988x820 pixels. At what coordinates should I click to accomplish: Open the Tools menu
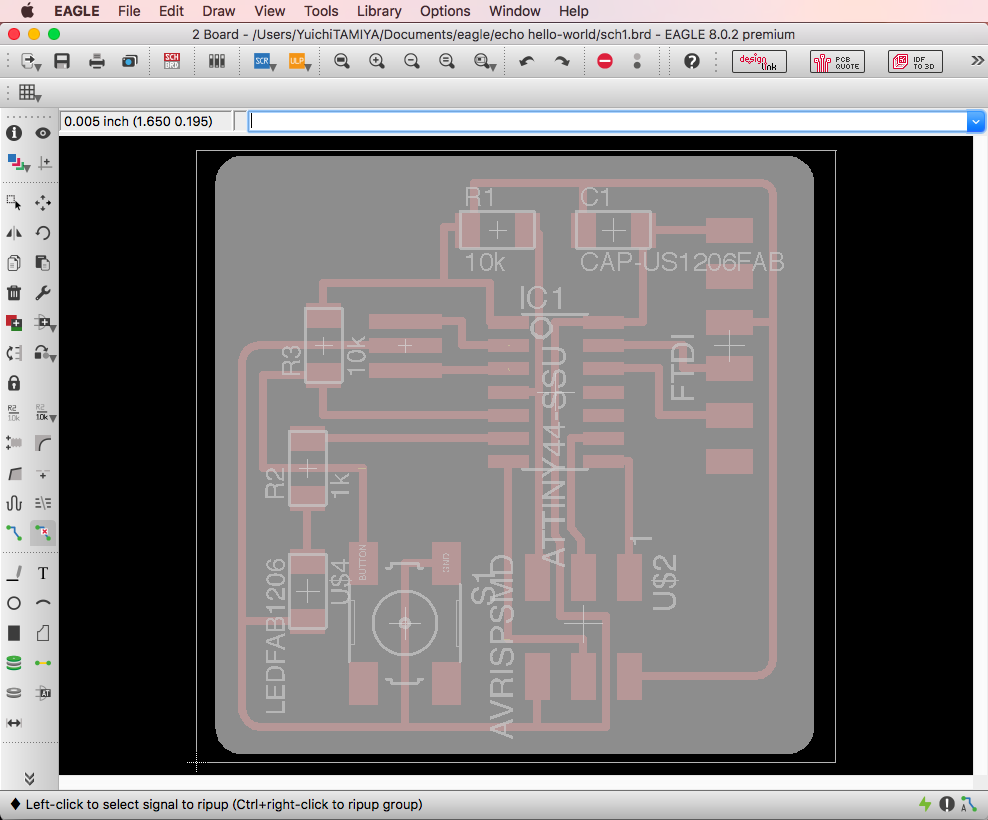321,11
